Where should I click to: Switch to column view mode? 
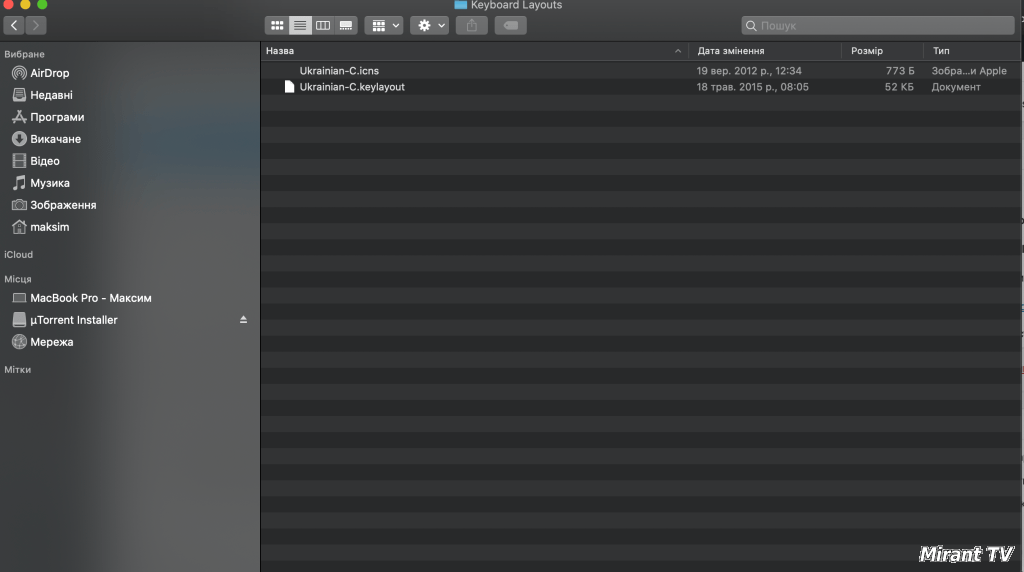tap(323, 25)
